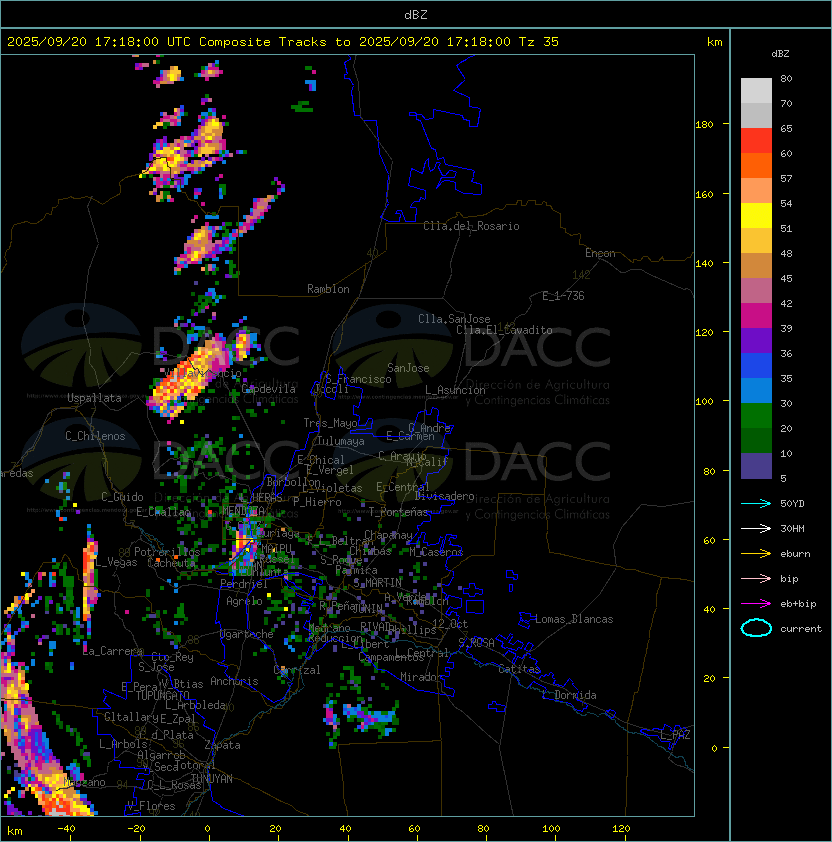This screenshot has height=842, width=832.
Task: Click the 'L_Asuncion' place label
Action: click(455, 390)
